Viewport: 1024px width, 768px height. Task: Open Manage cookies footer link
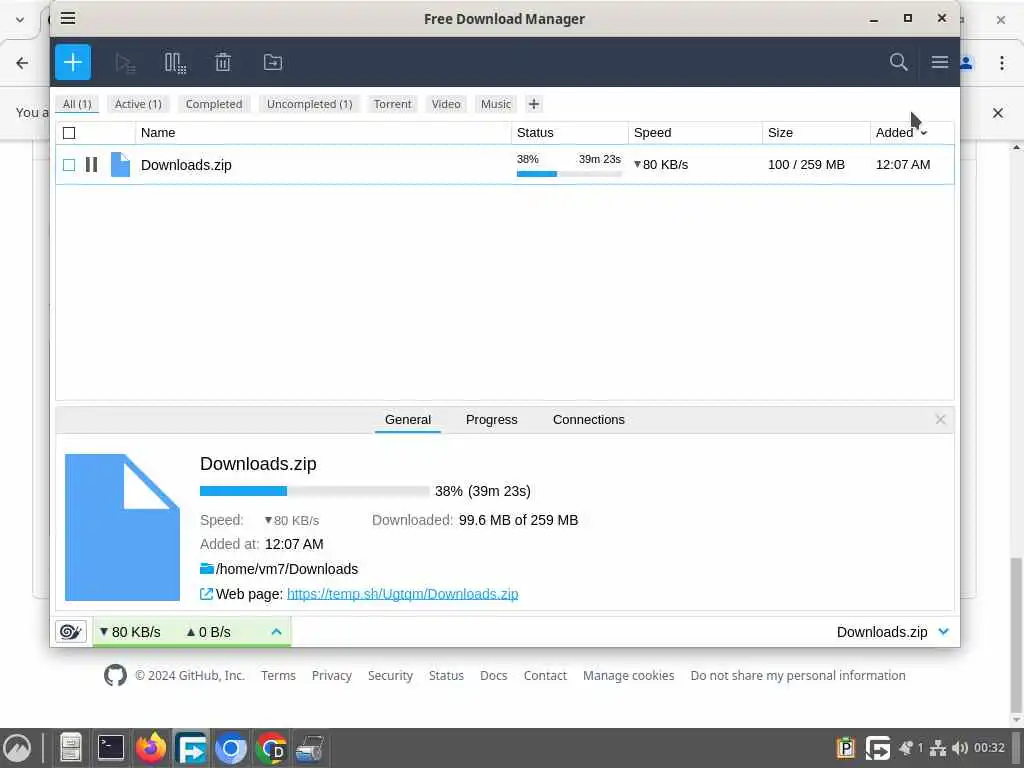(628, 675)
